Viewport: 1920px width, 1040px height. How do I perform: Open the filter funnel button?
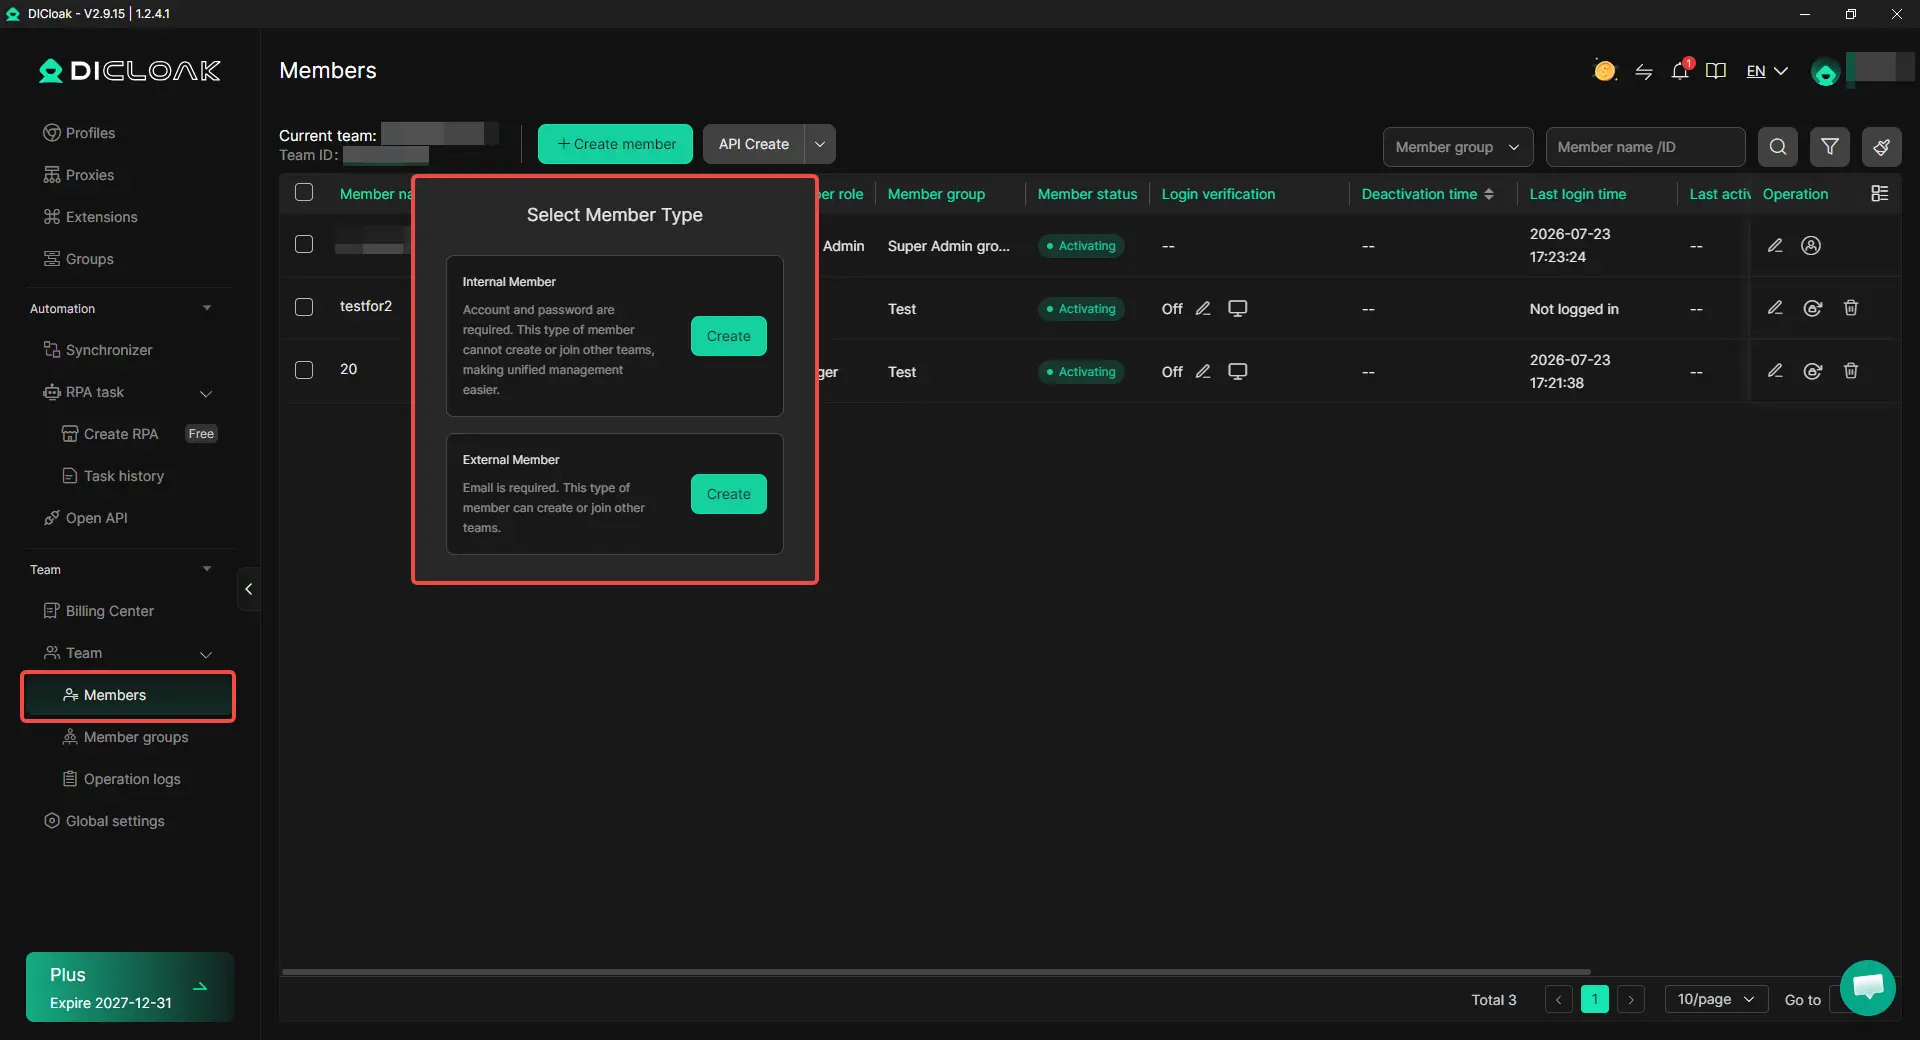point(1830,147)
